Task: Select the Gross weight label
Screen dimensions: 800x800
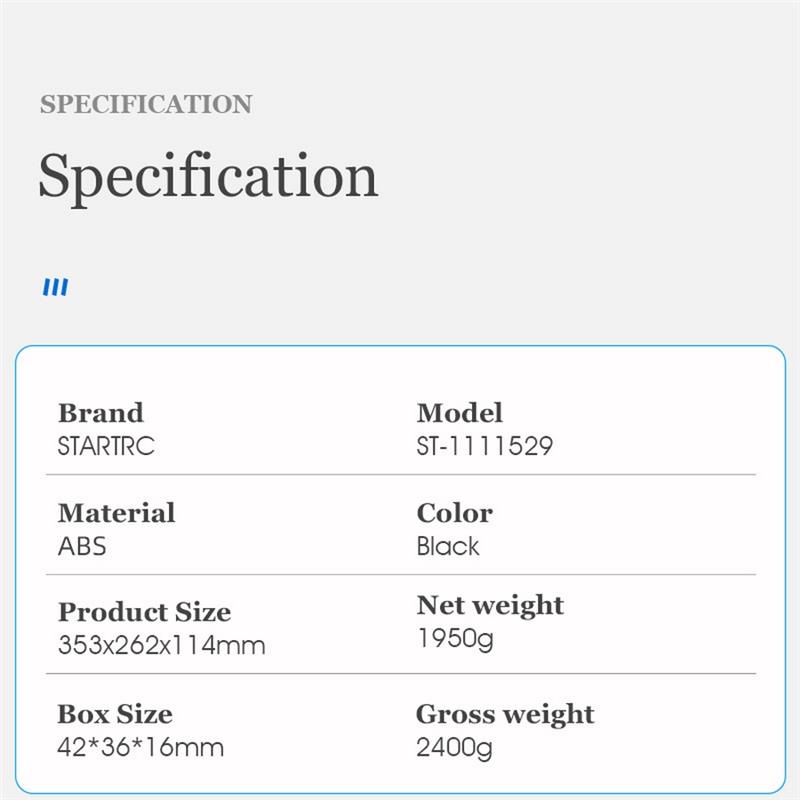Action: pos(505,714)
